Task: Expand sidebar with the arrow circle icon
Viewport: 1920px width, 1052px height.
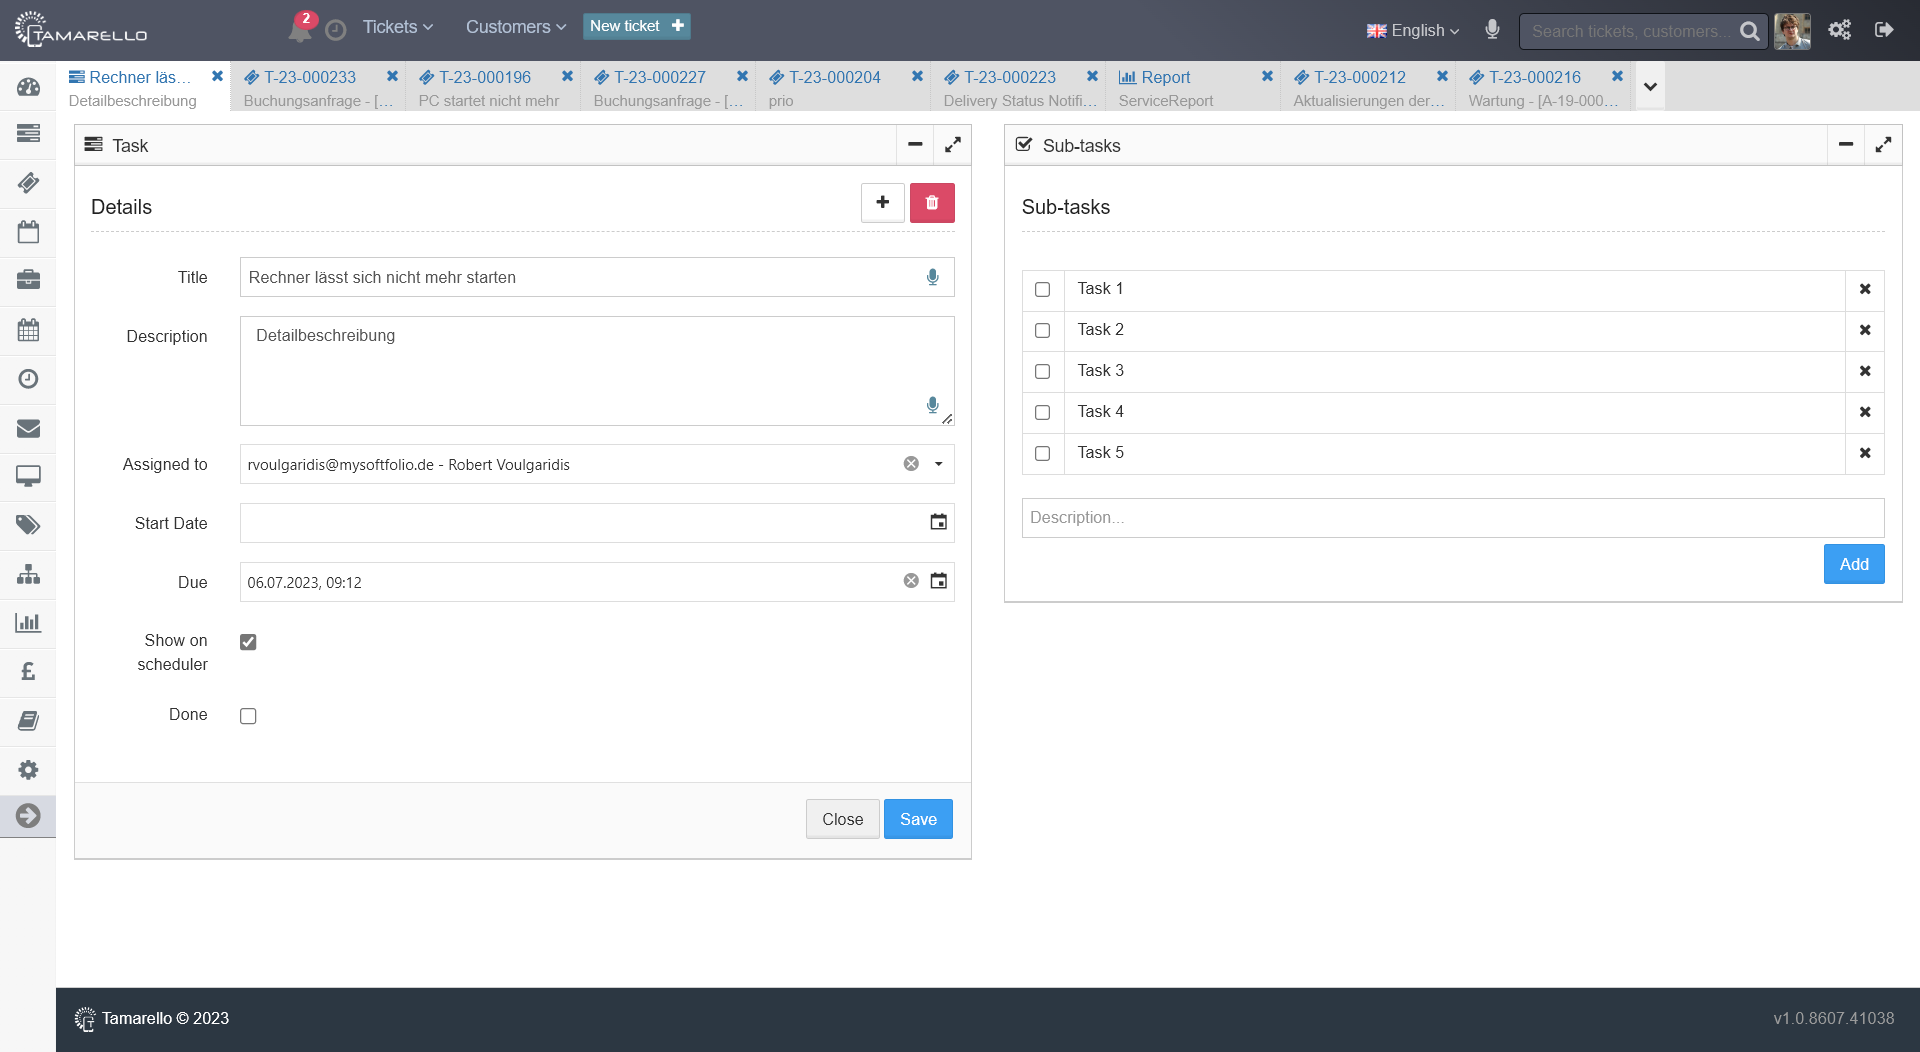Action: coord(28,816)
